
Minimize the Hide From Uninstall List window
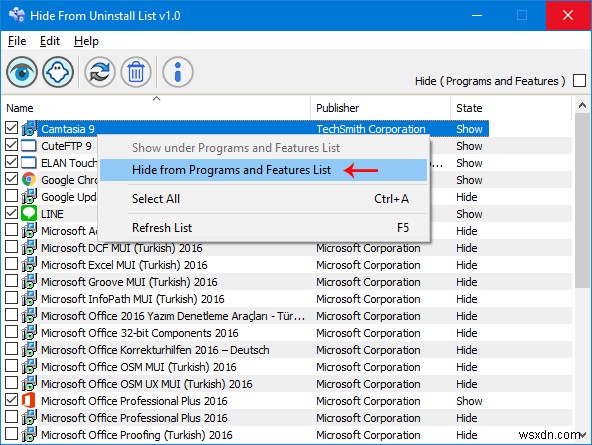tap(477, 15)
